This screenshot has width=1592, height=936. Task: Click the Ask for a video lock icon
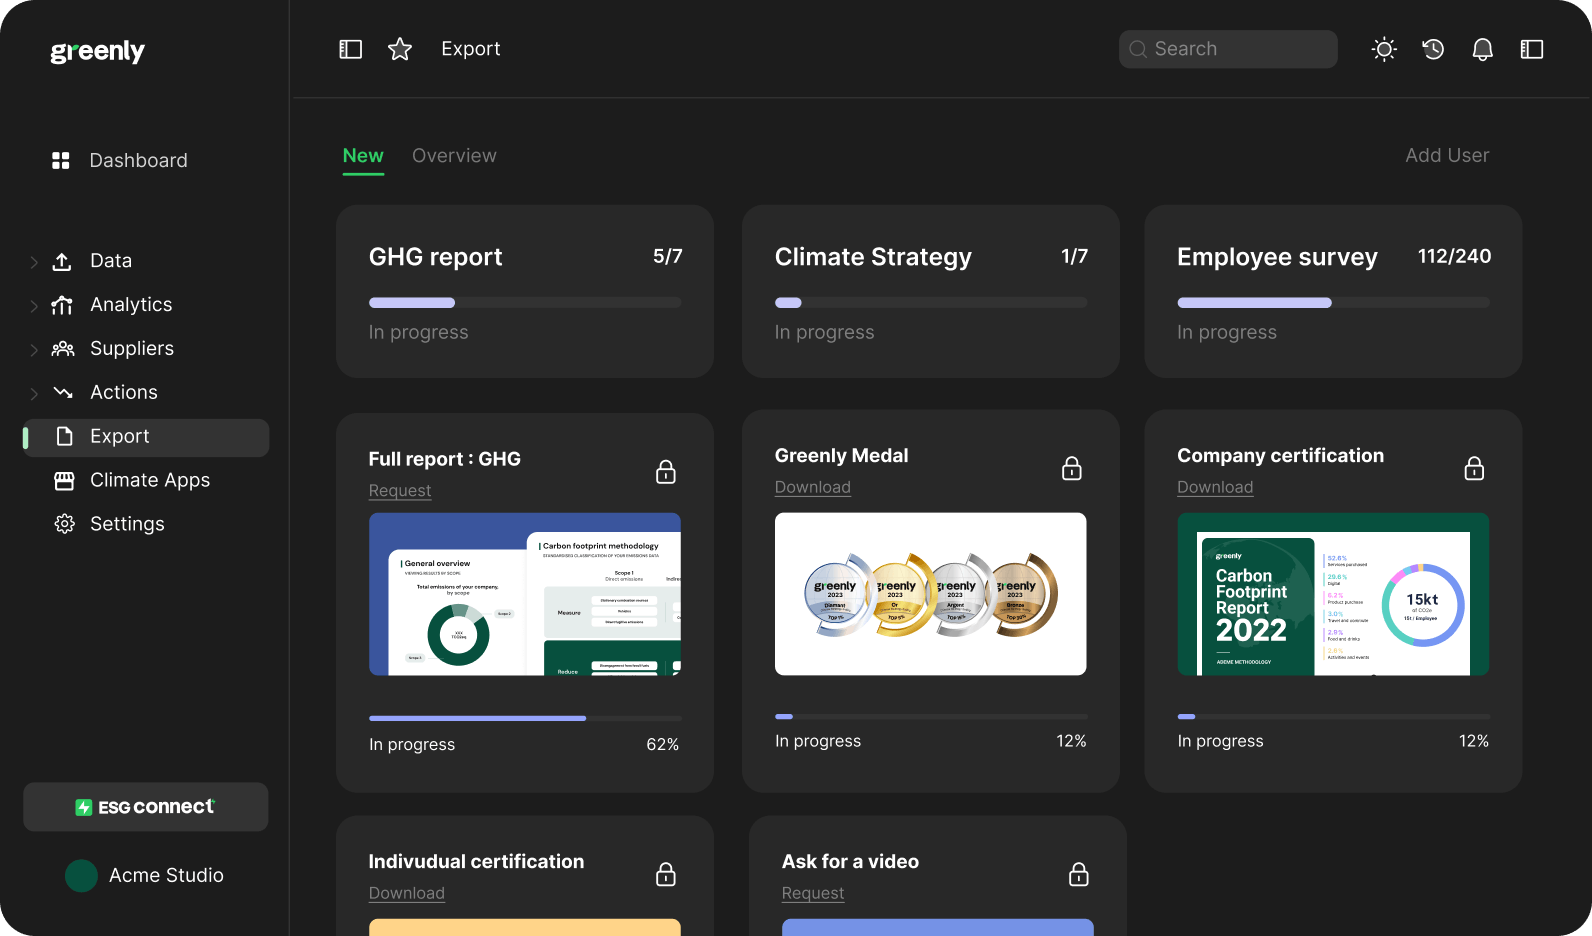(1079, 874)
